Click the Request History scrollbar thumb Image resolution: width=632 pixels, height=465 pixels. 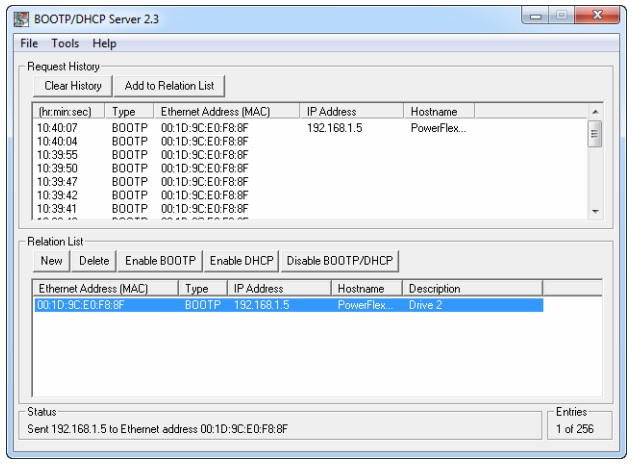595,134
